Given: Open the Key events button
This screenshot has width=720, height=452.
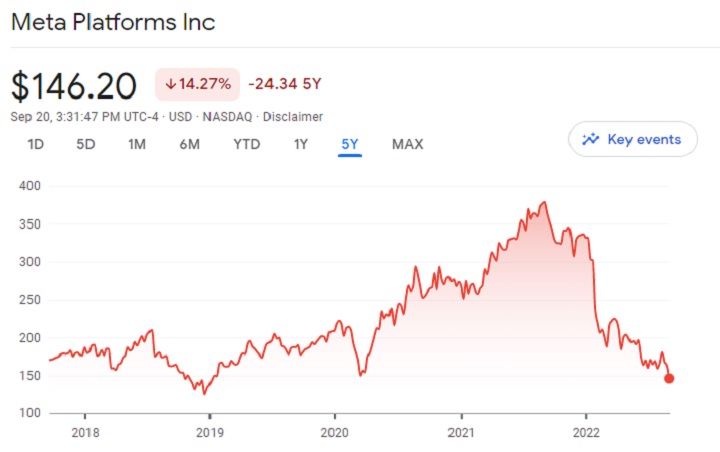Looking at the screenshot, I should (631, 139).
